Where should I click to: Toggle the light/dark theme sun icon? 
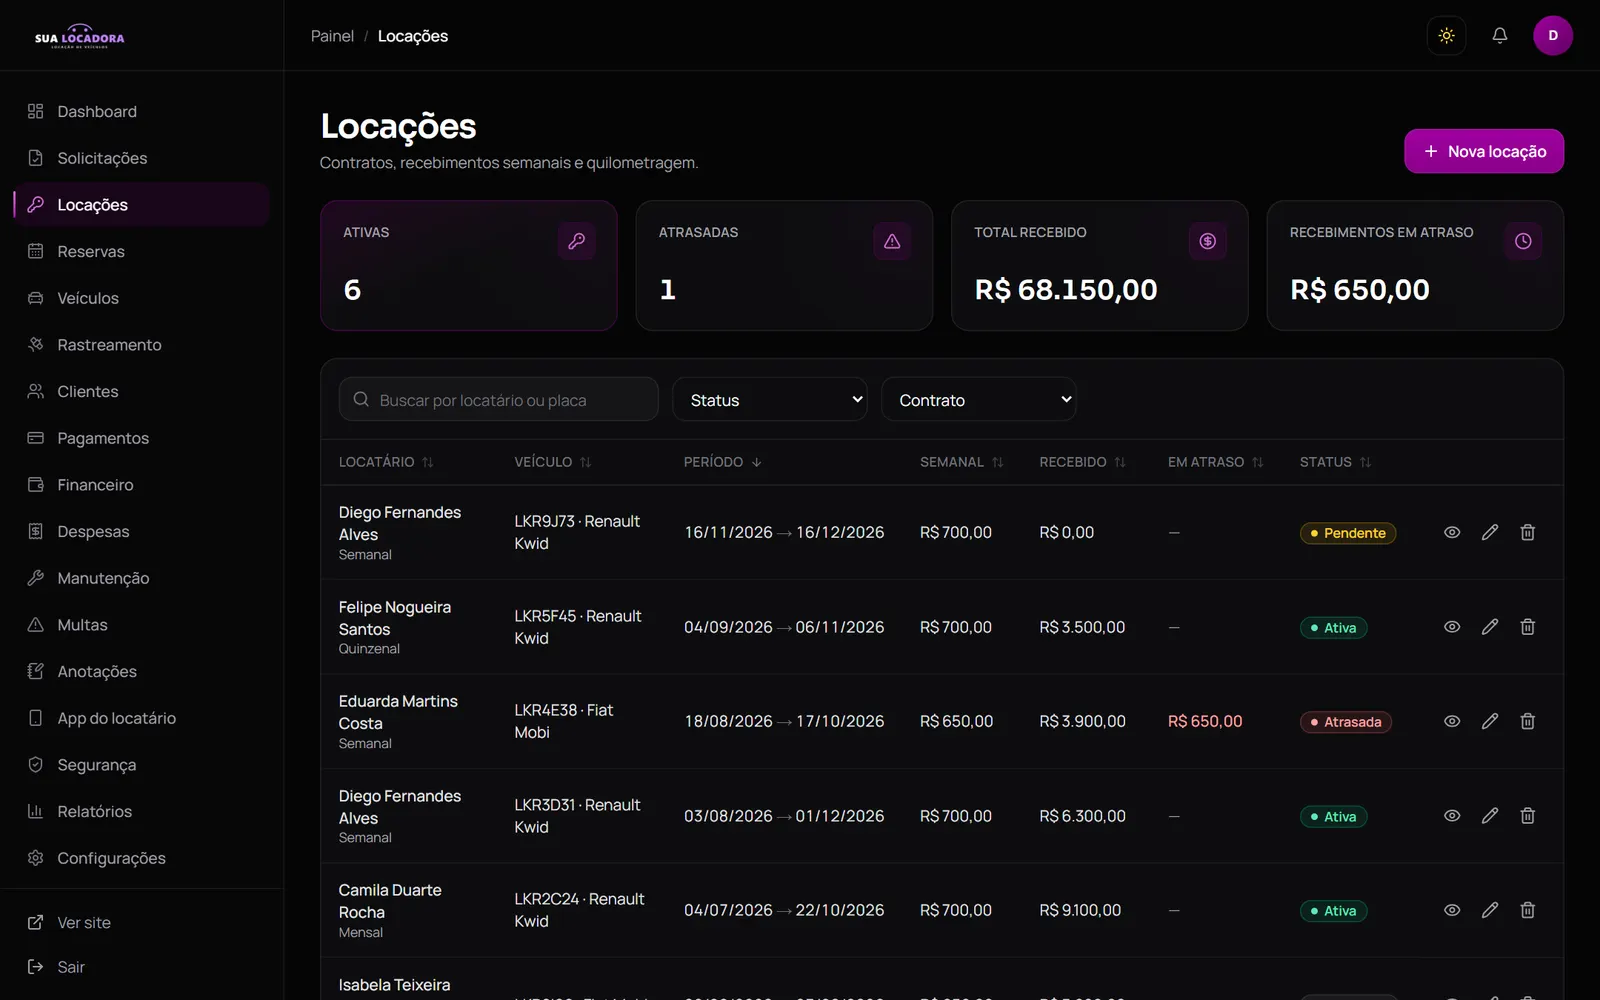coord(1446,36)
